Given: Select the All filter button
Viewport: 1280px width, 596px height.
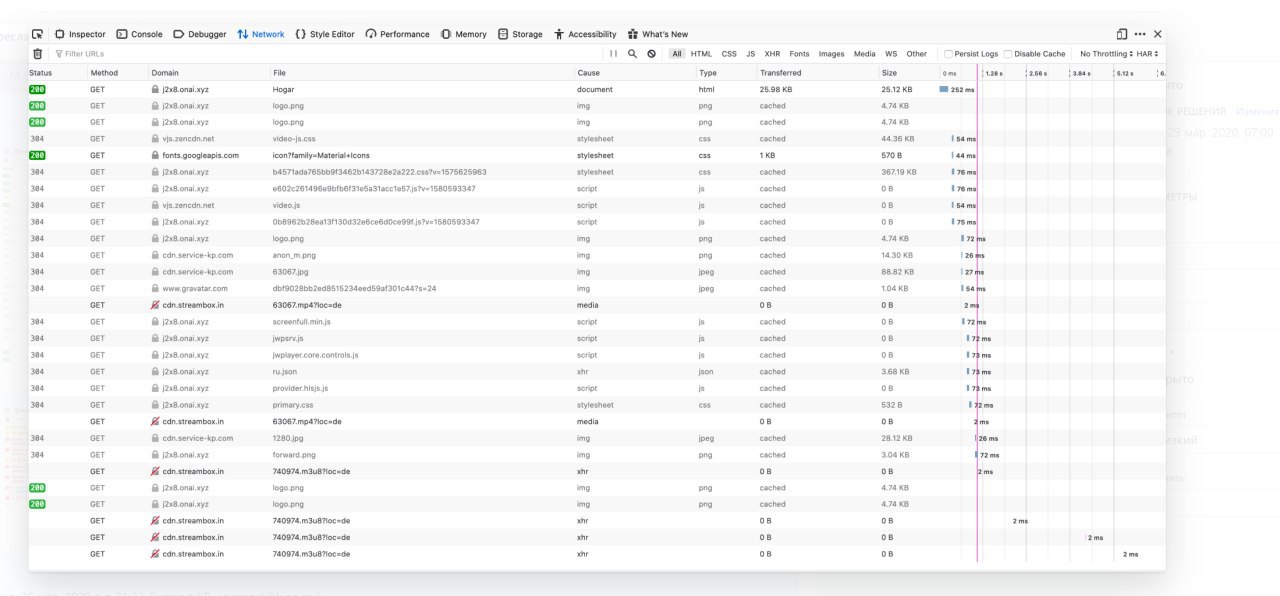Looking at the screenshot, I should tap(677, 54).
